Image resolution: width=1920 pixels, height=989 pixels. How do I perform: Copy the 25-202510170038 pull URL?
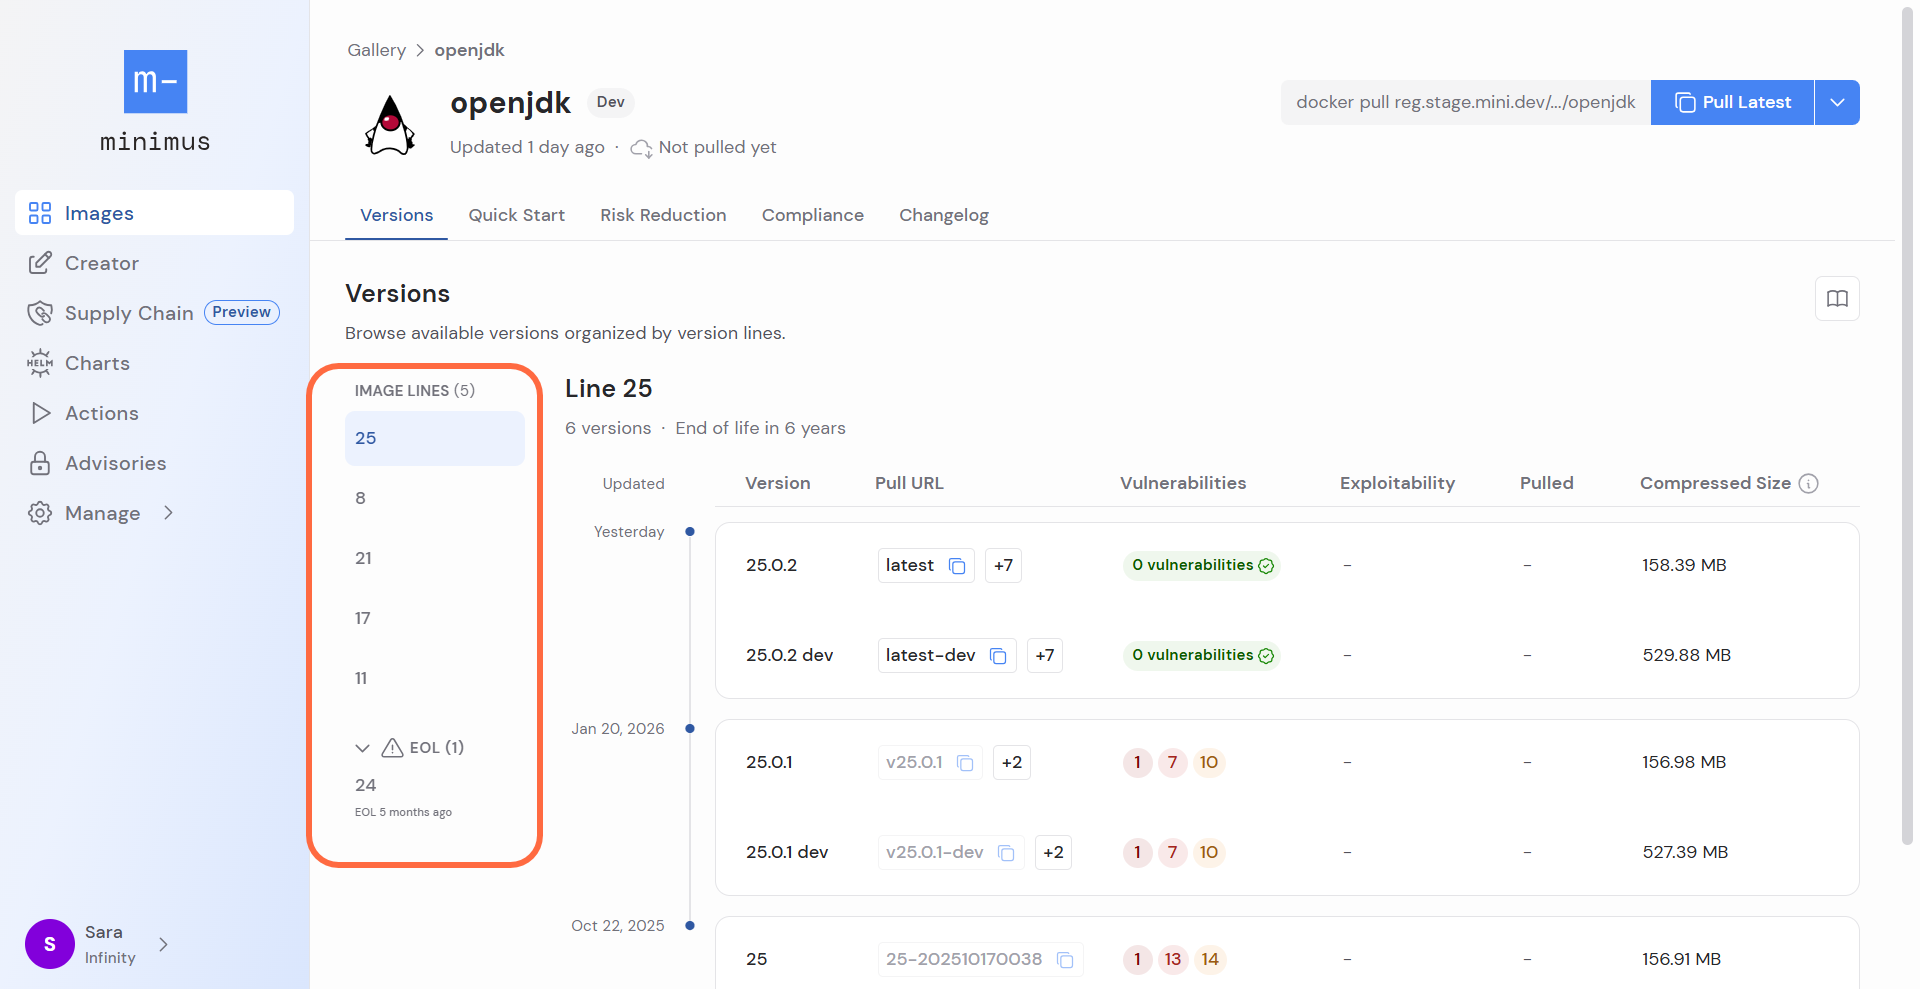point(1065,960)
